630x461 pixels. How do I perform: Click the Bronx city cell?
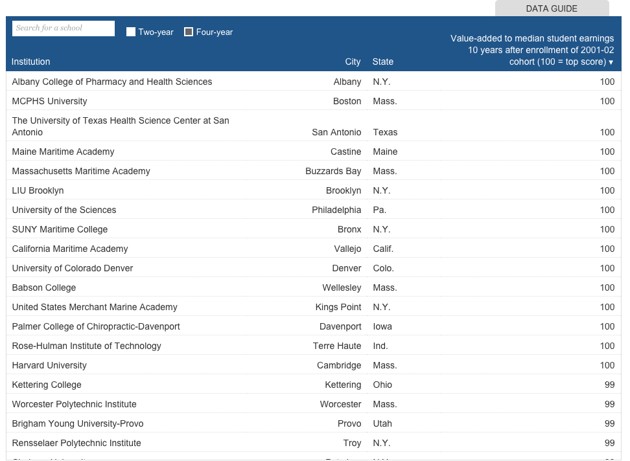pyautogui.click(x=349, y=229)
